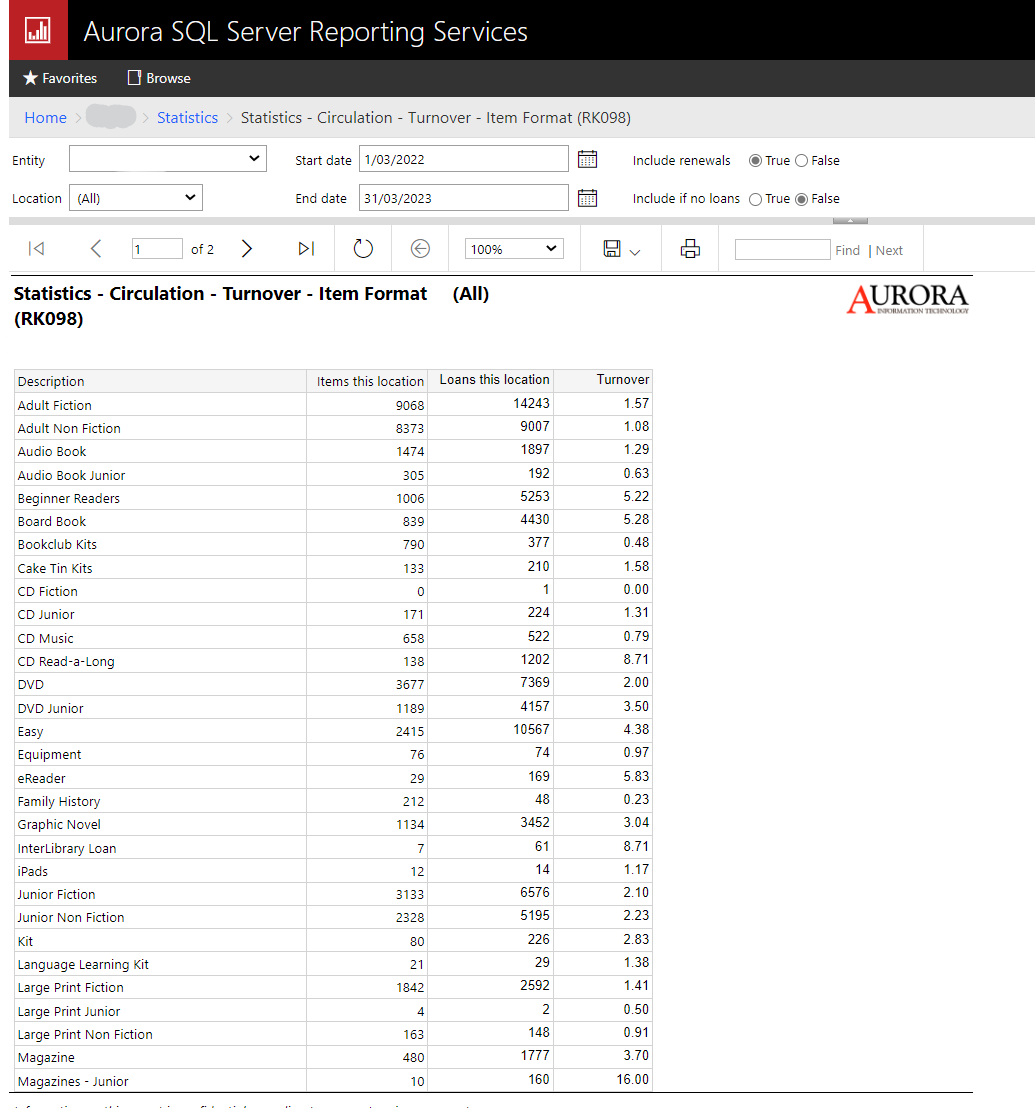
Task: Click the Family History row label
Action: tap(59, 802)
